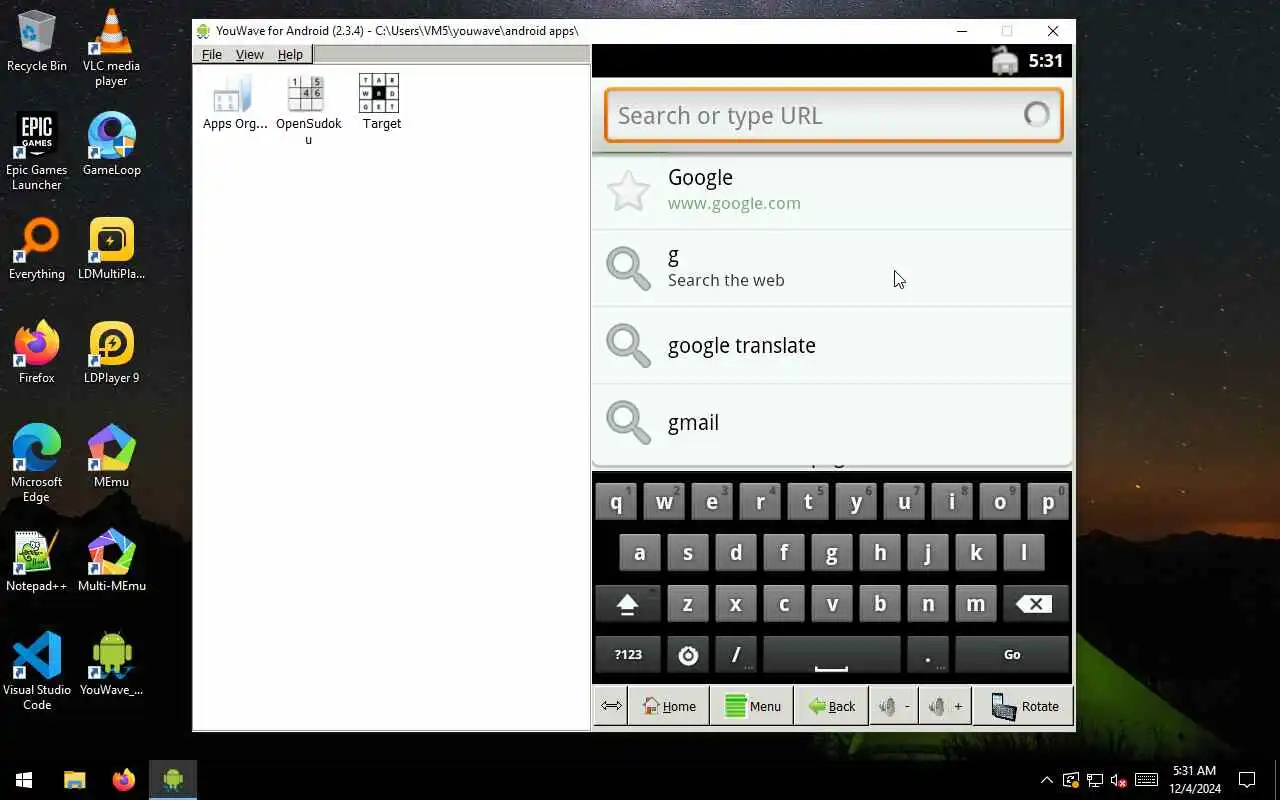Click the Menu button in YouWave toolbar

pos(752,706)
